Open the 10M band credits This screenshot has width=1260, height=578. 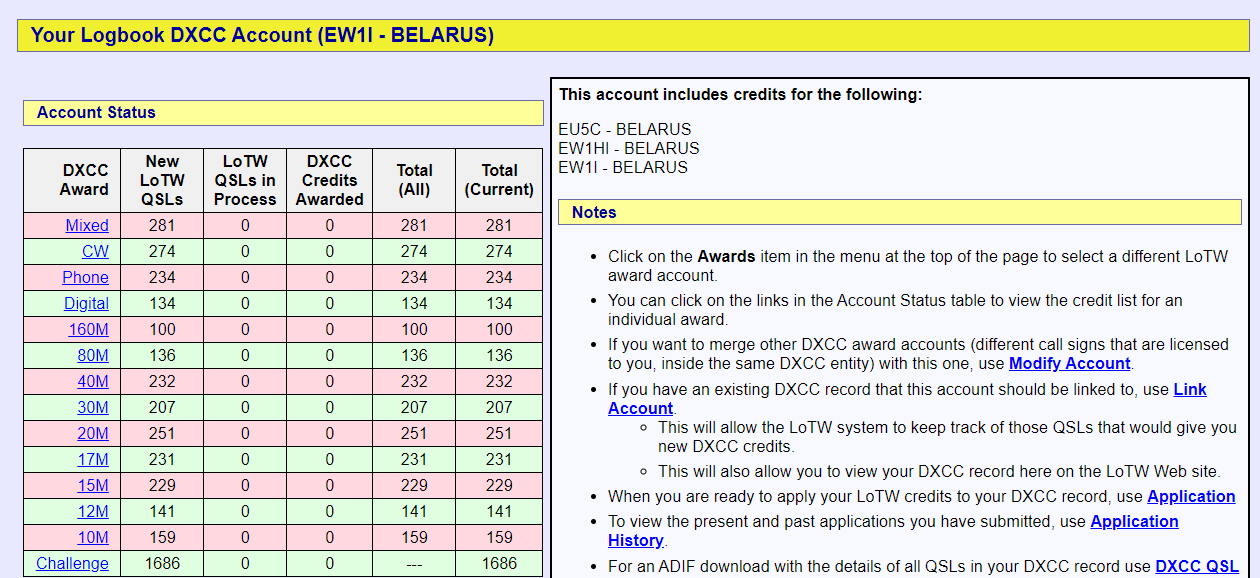93,538
